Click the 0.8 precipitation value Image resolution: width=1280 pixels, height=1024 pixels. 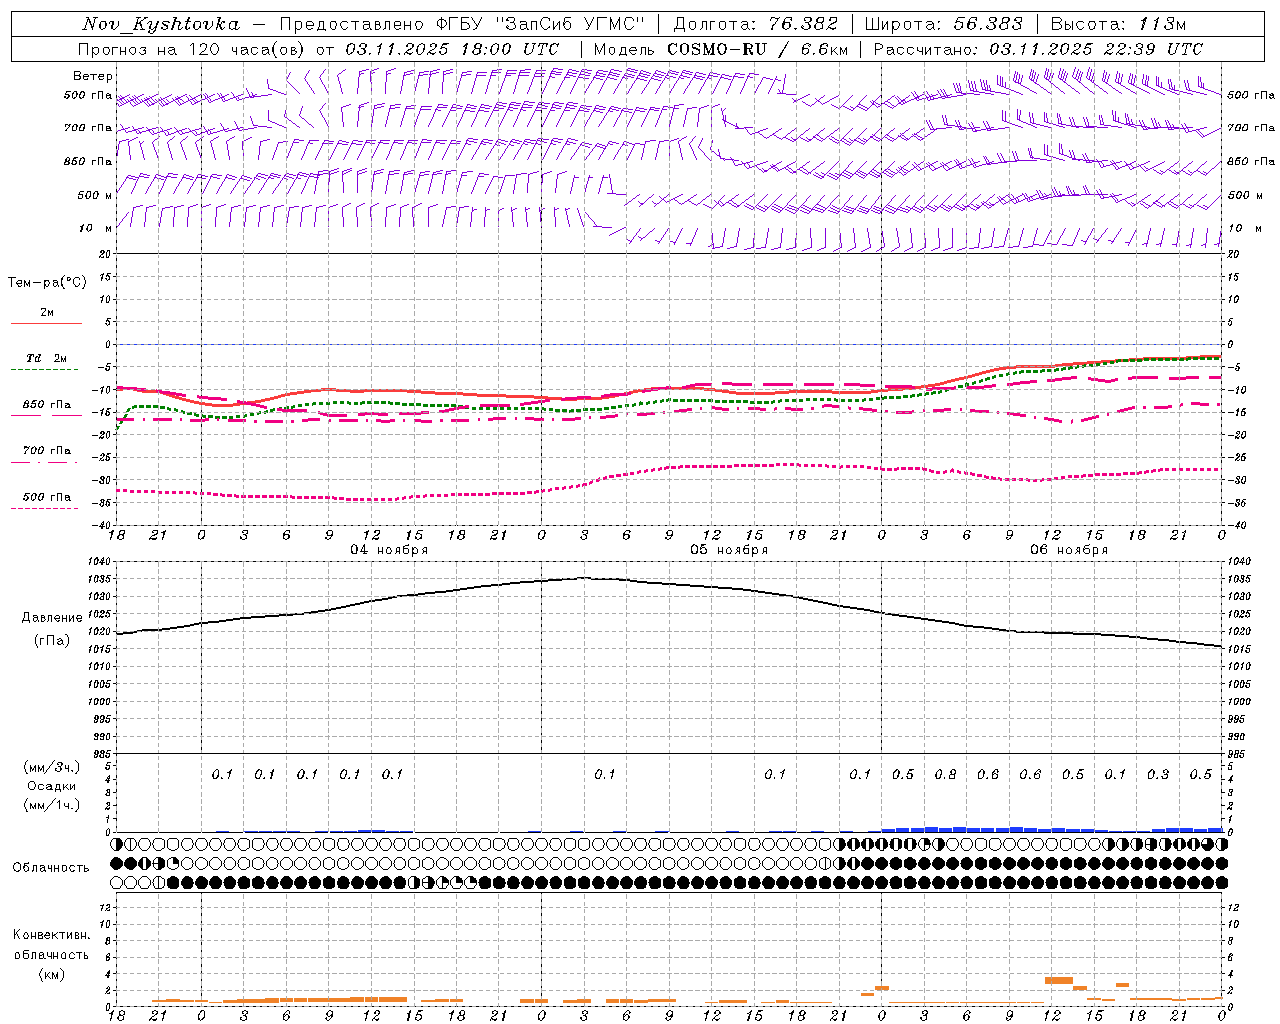click(945, 774)
